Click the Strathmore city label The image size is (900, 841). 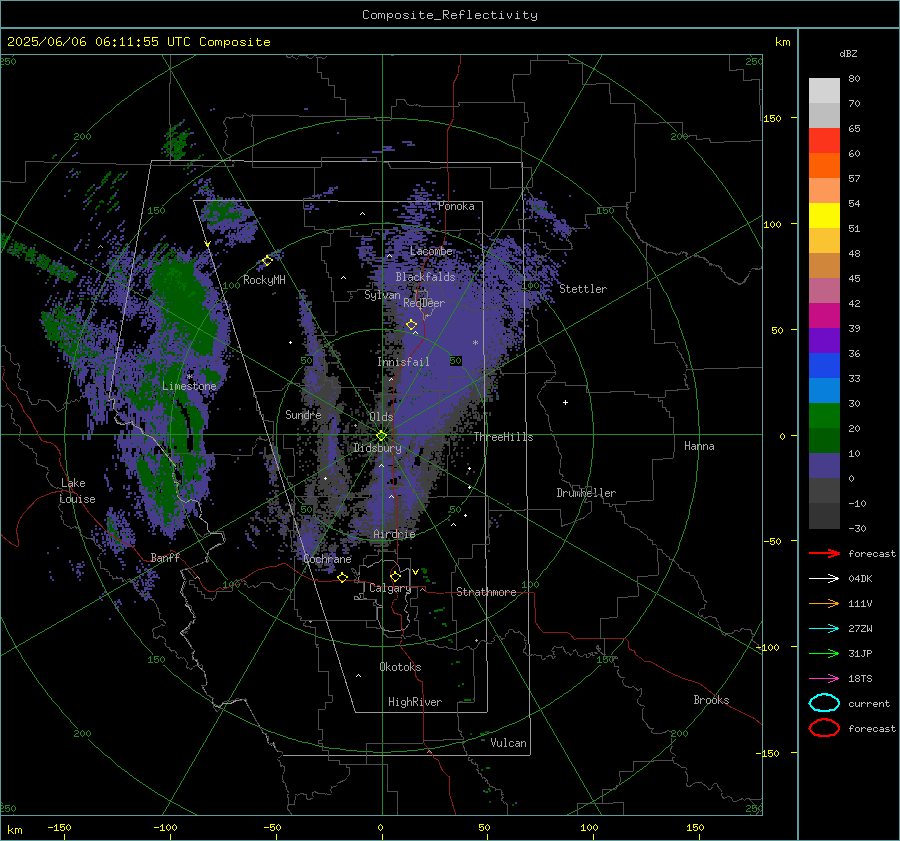(x=486, y=592)
